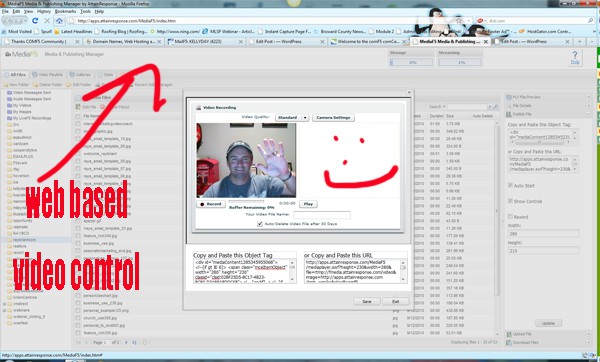
Task: Click the Firefox stop loading icon
Action: pyautogui.click(x=47, y=21)
